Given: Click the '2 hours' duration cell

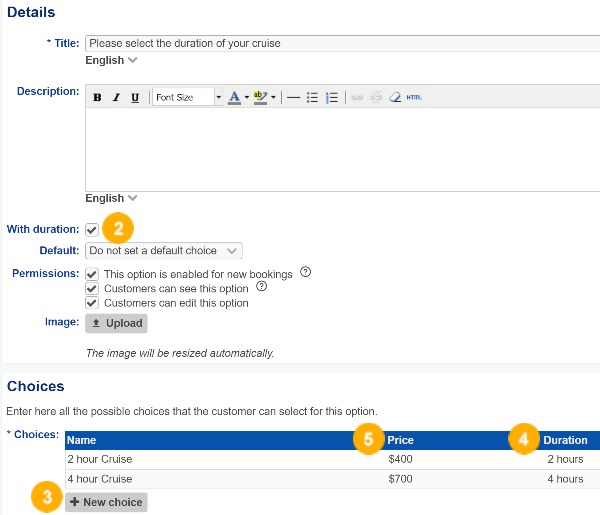Looking at the screenshot, I should (x=565, y=459).
